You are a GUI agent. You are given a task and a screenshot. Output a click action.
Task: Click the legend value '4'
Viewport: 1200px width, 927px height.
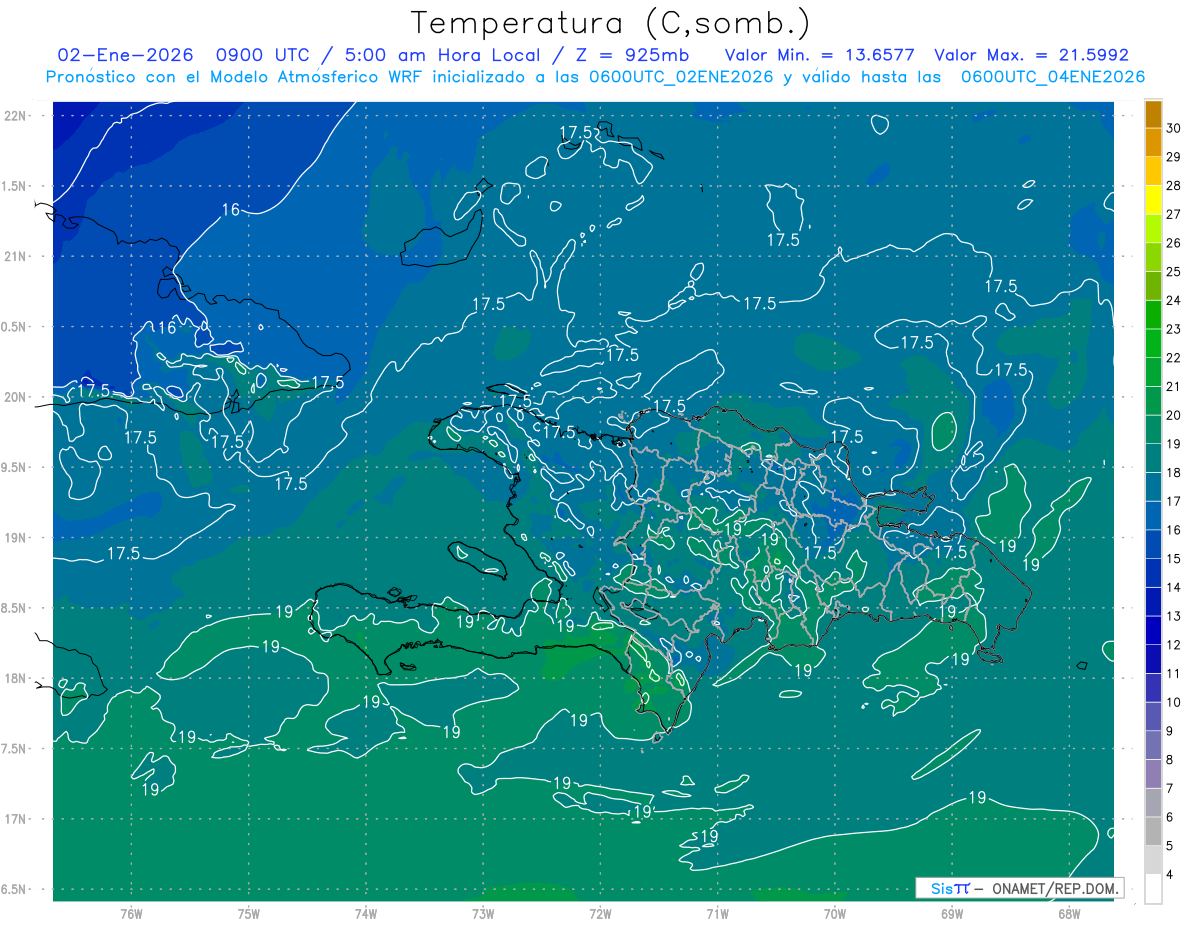tap(1171, 875)
